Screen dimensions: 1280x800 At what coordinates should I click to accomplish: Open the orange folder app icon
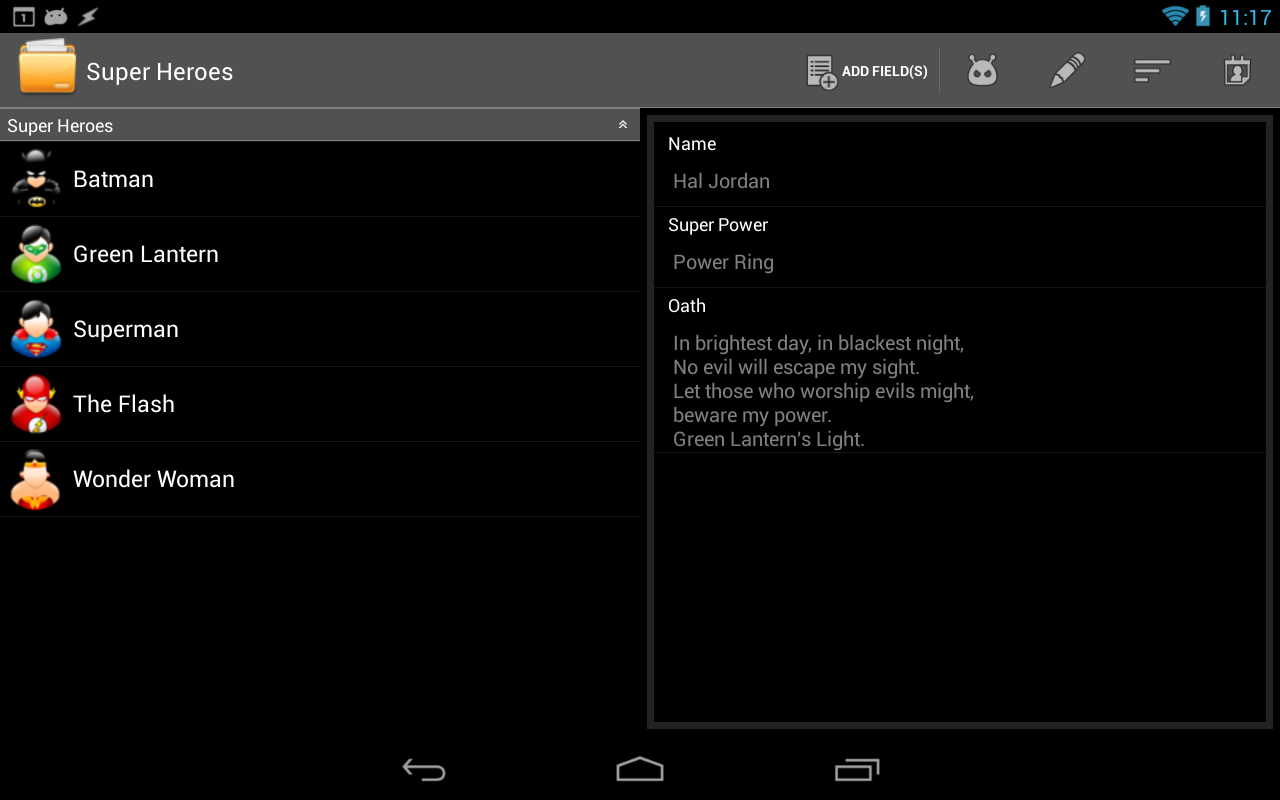point(47,67)
